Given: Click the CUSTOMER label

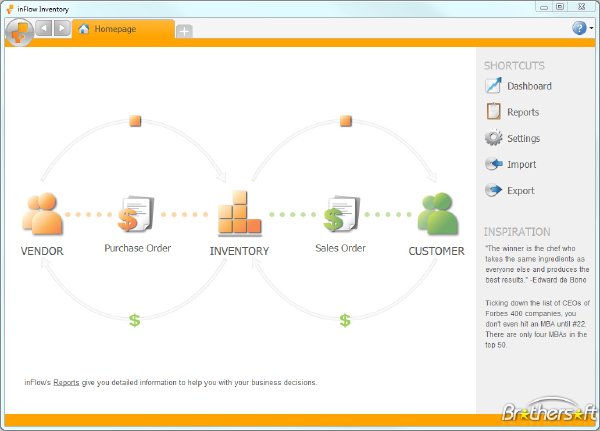Looking at the screenshot, I should click(x=437, y=251).
